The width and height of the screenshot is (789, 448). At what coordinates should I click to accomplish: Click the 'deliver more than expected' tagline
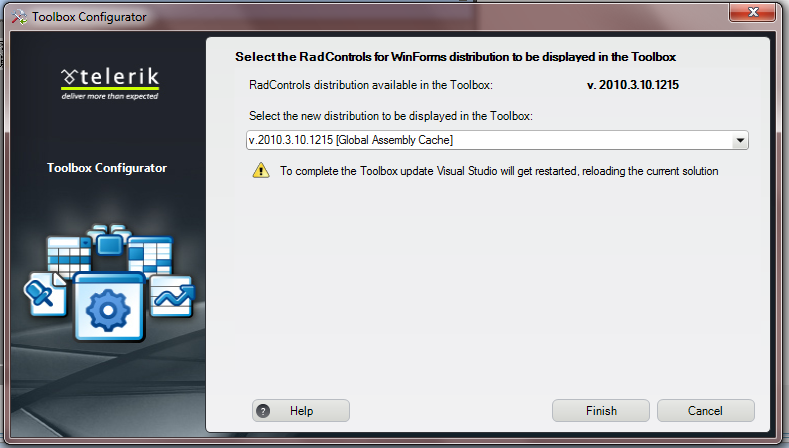coord(110,97)
